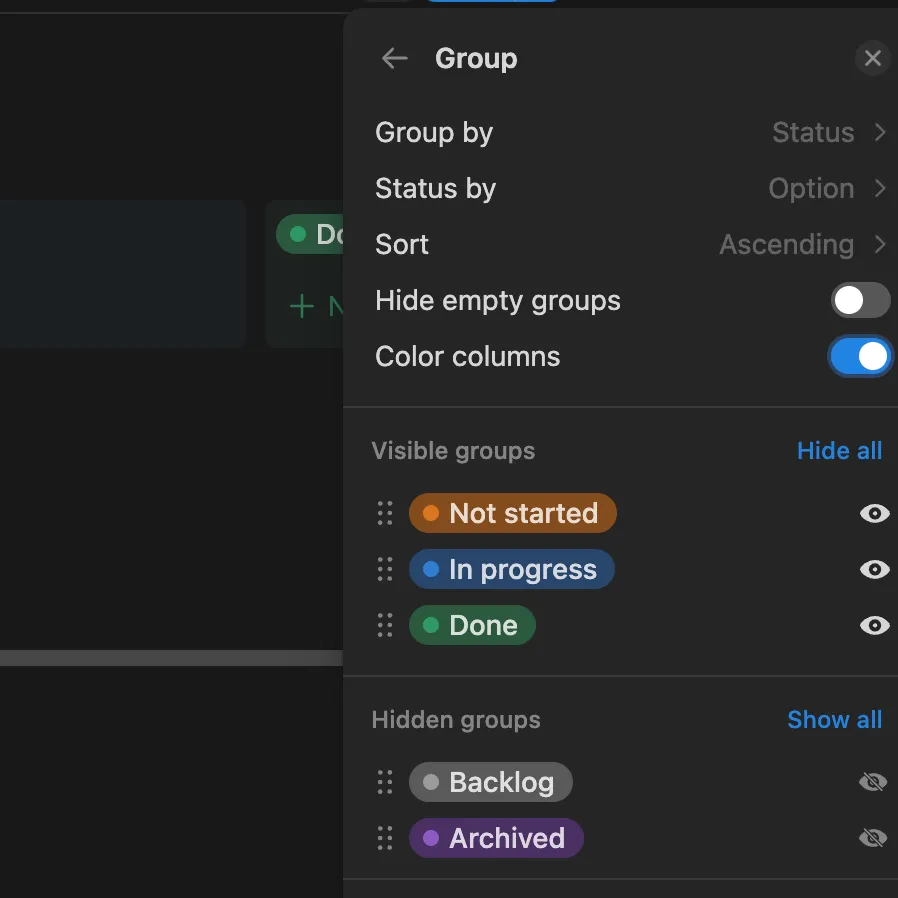The image size is (898, 898).
Task: Grab the drag handle of Done in the list
Action: click(385, 625)
